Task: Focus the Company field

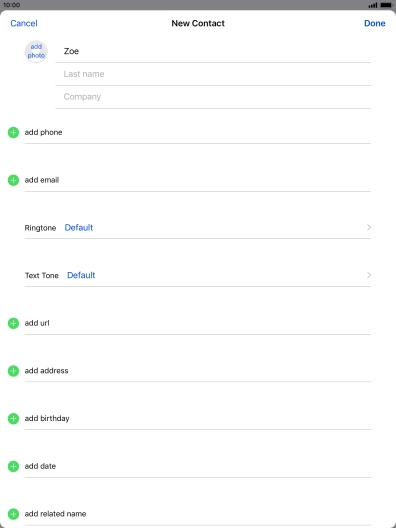Action: 213,97
